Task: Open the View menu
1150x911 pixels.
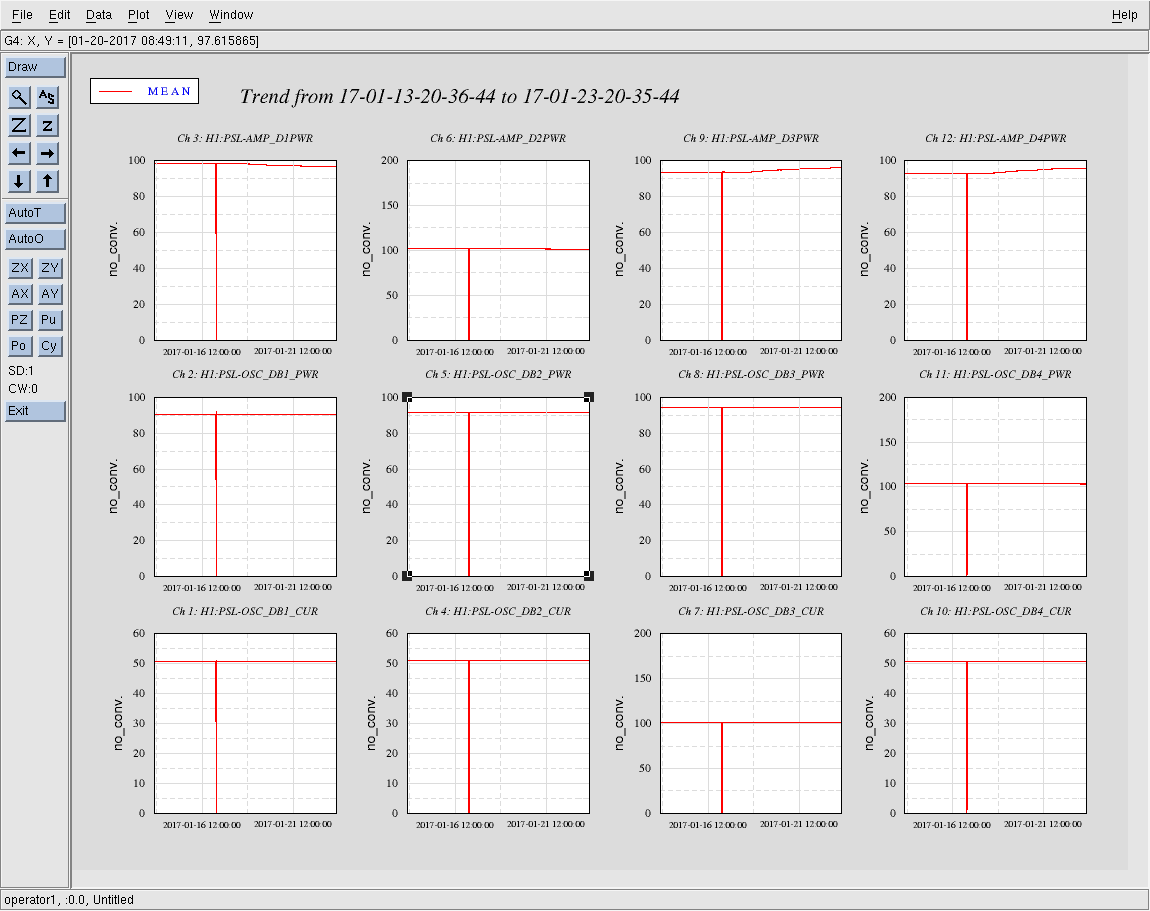Action: 179,15
